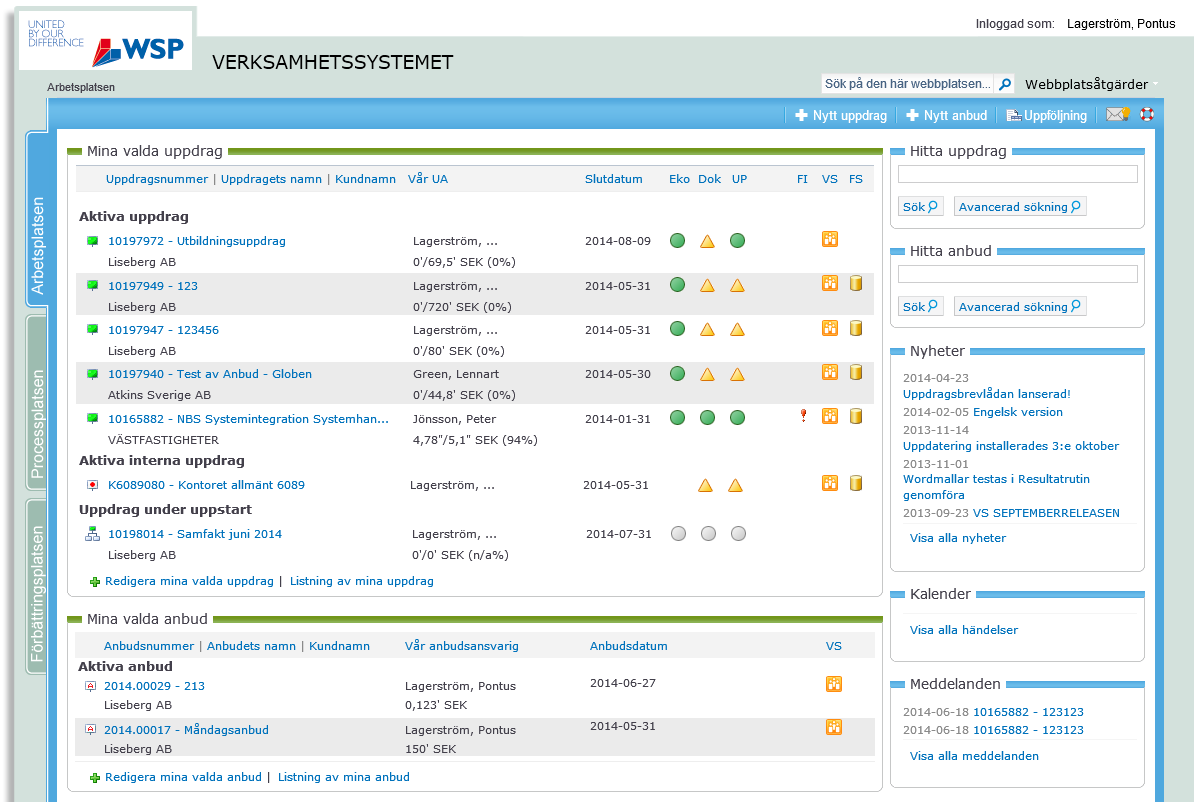Image resolution: width=1202 pixels, height=802 pixels.
Task: Sort by Anbudsdatum column header
Action: pos(629,646)
